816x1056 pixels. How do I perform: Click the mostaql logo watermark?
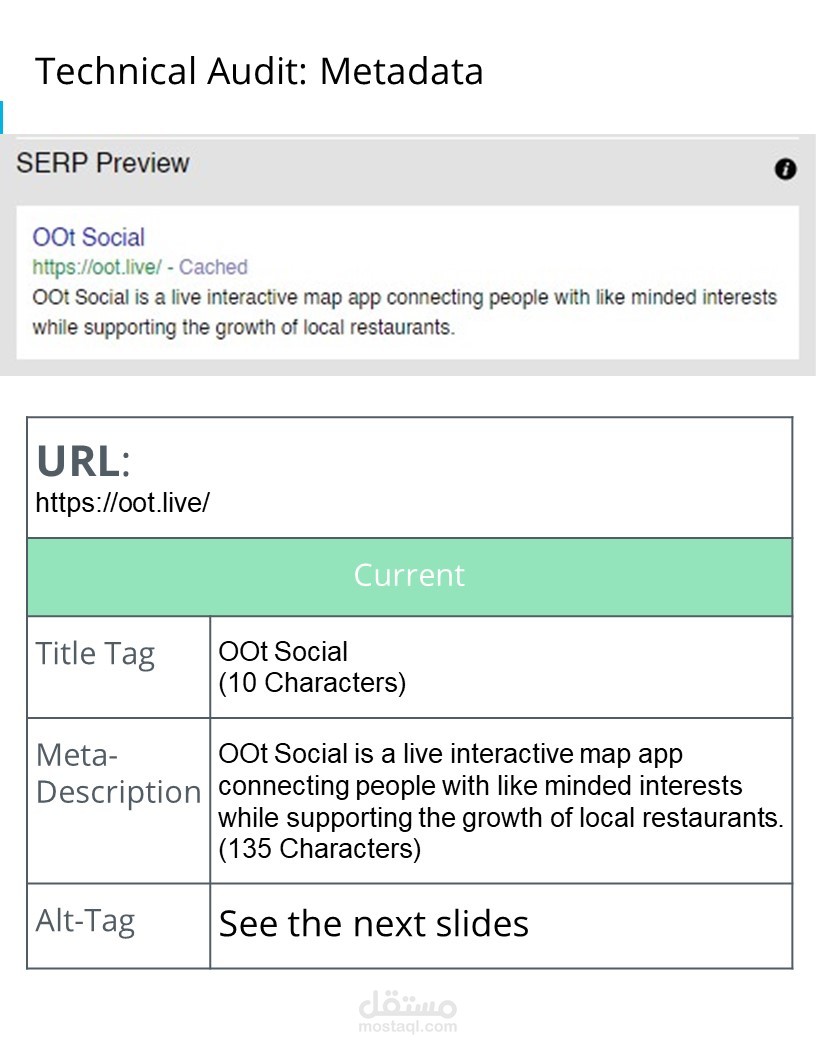pos(408,1004)
